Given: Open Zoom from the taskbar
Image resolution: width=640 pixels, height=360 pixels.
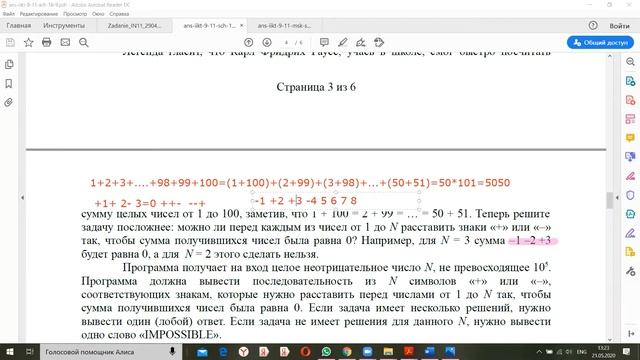Looking at the screenshot, I should click(x=367, y=351).
